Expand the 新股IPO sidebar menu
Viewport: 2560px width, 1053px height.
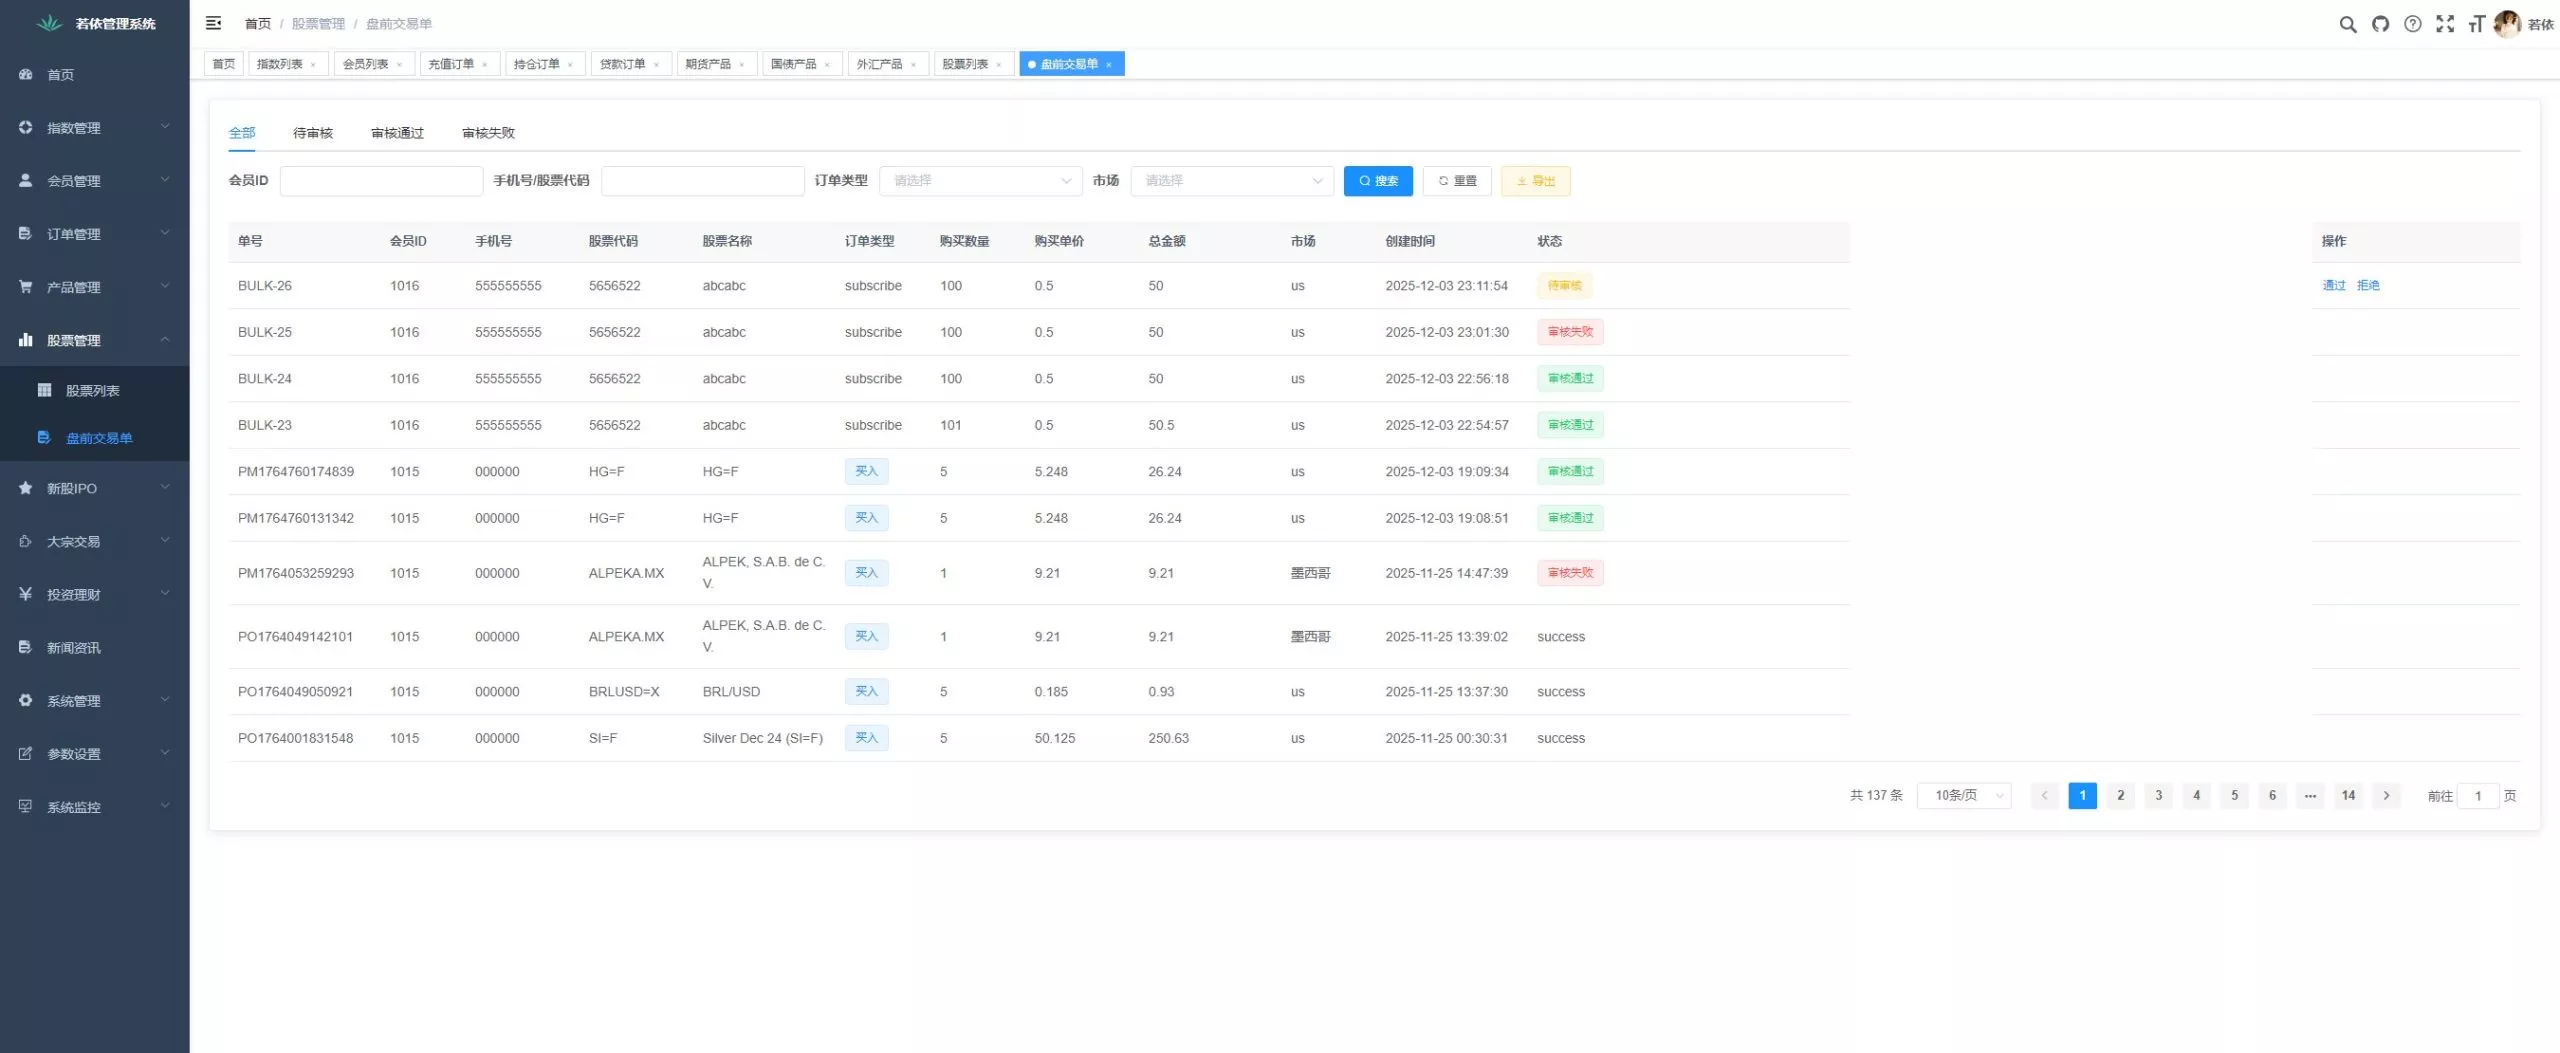[94, 488]
